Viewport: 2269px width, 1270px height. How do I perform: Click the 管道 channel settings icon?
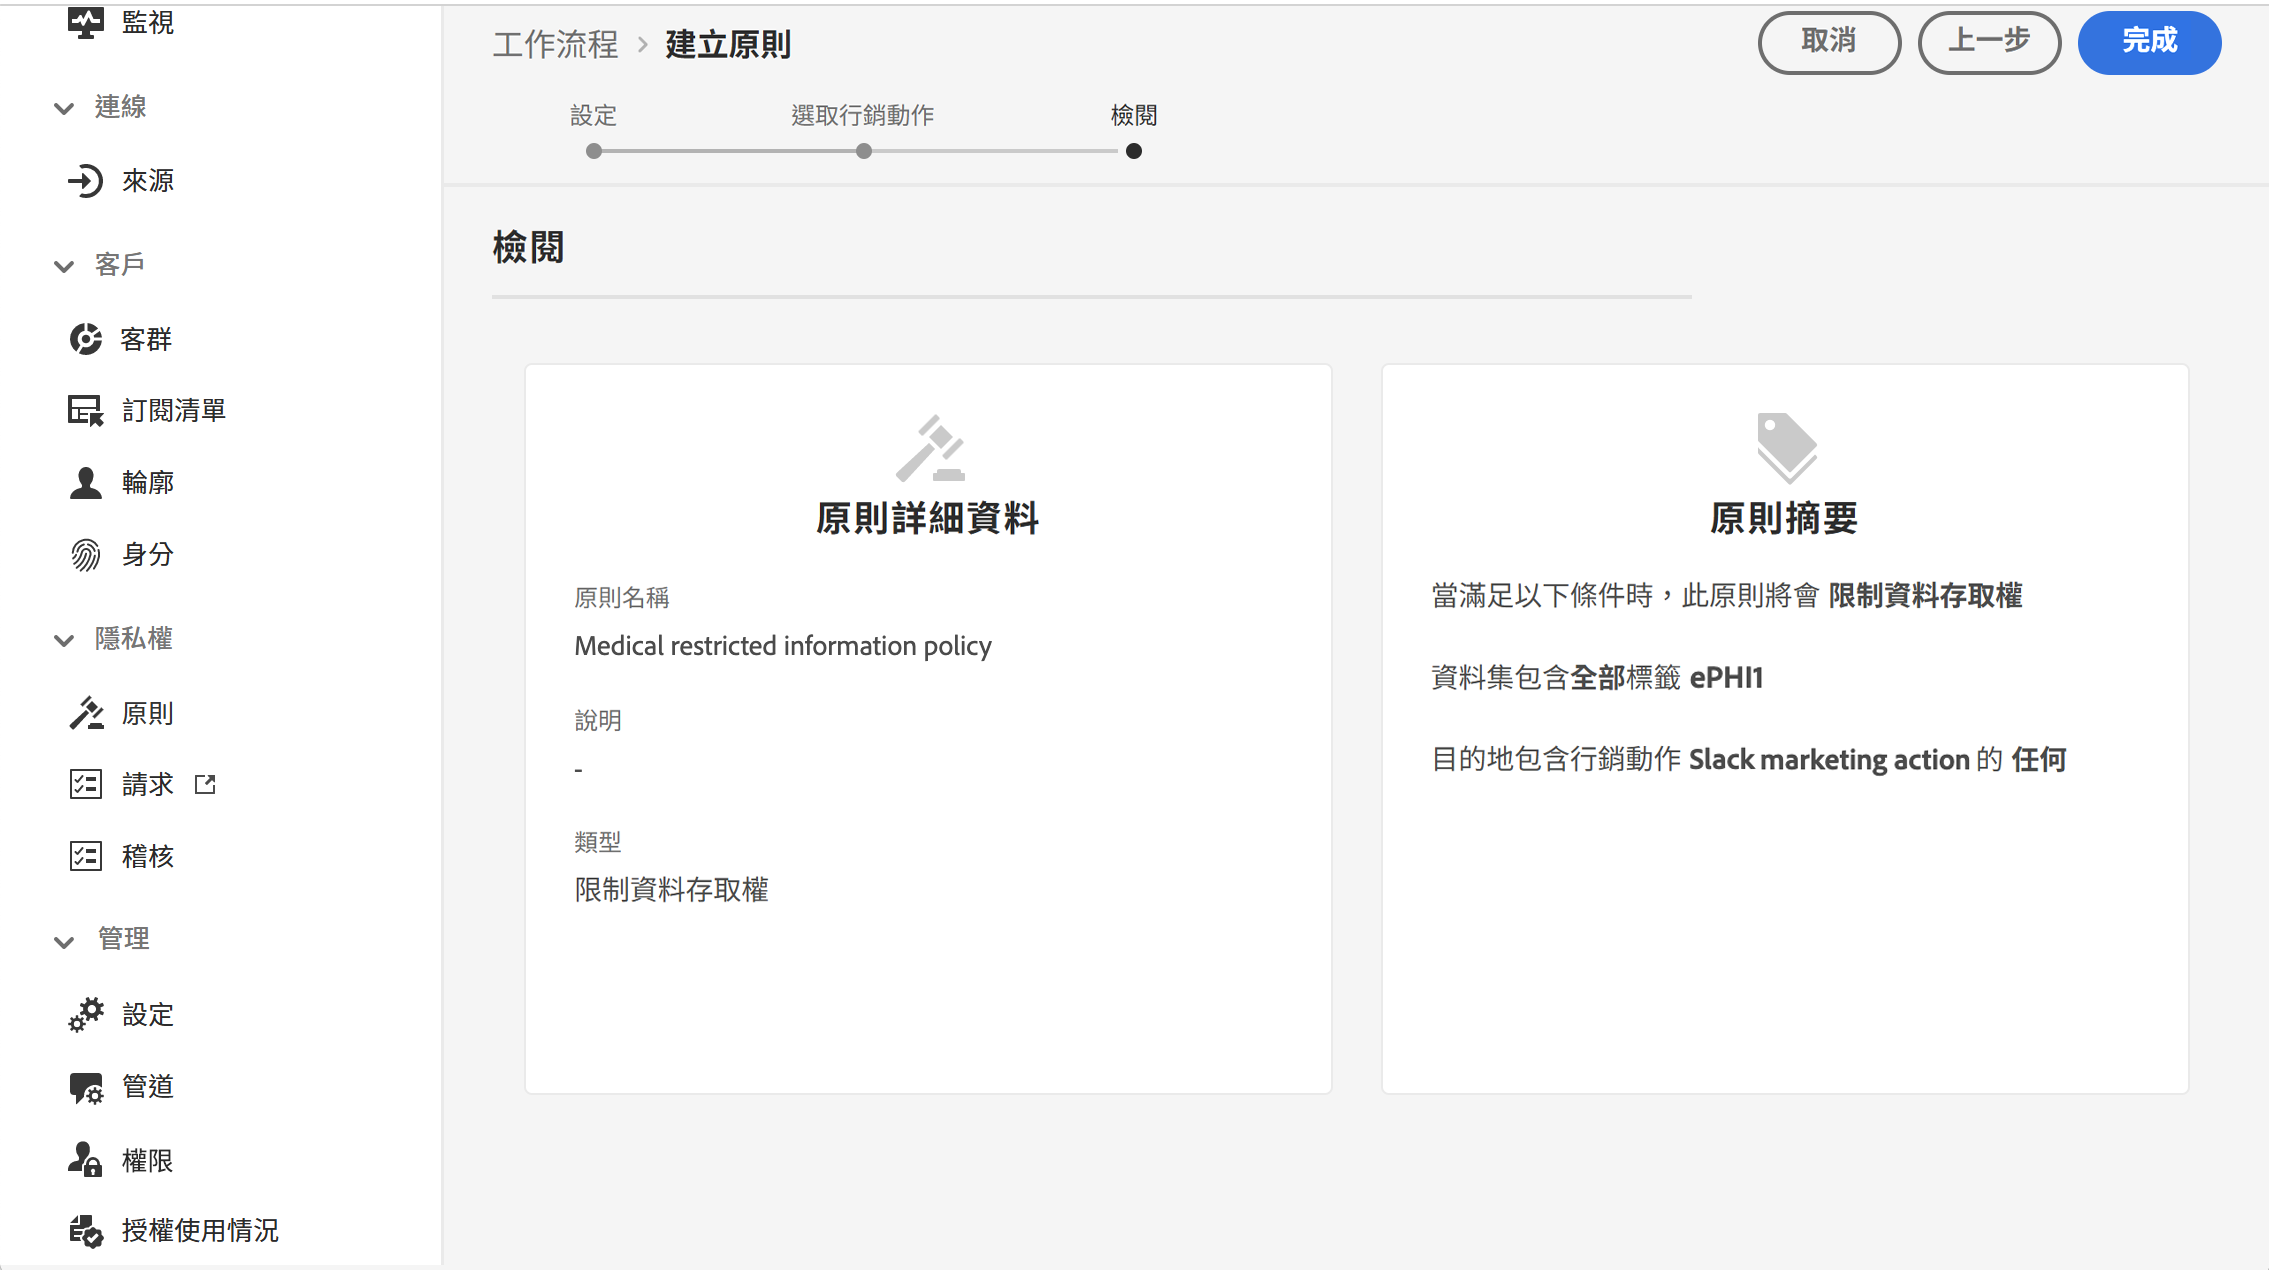click(x=86, y=1087)
